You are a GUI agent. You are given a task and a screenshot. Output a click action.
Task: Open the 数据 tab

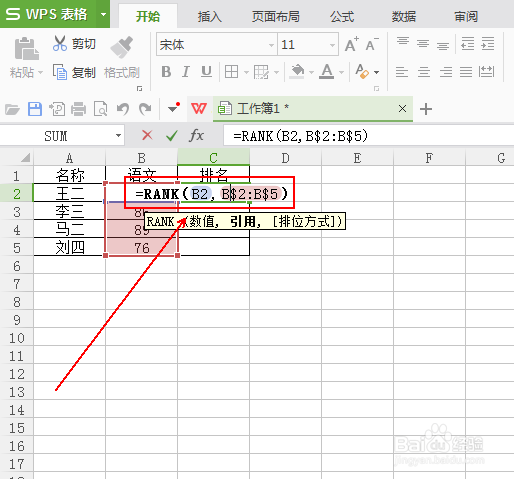pyautogui.click(x=404, y=16)
